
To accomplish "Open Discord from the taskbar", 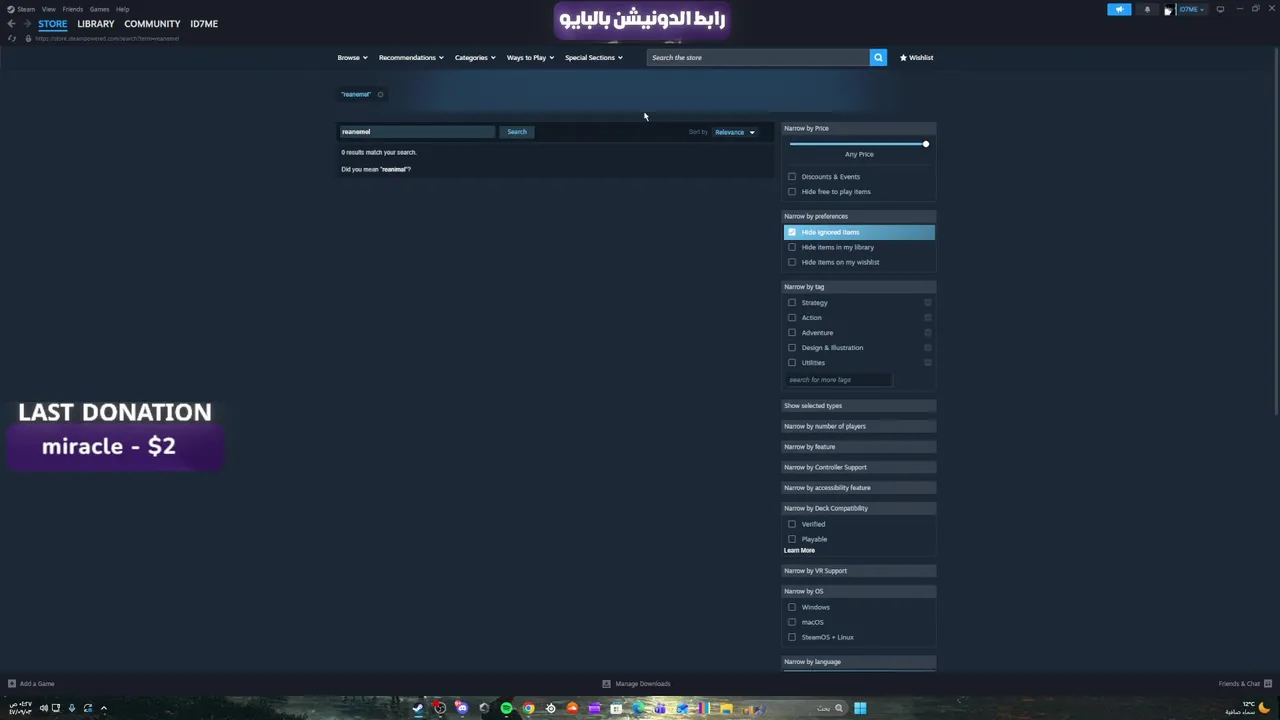I will pyautogui.click(x=462, y=708).
